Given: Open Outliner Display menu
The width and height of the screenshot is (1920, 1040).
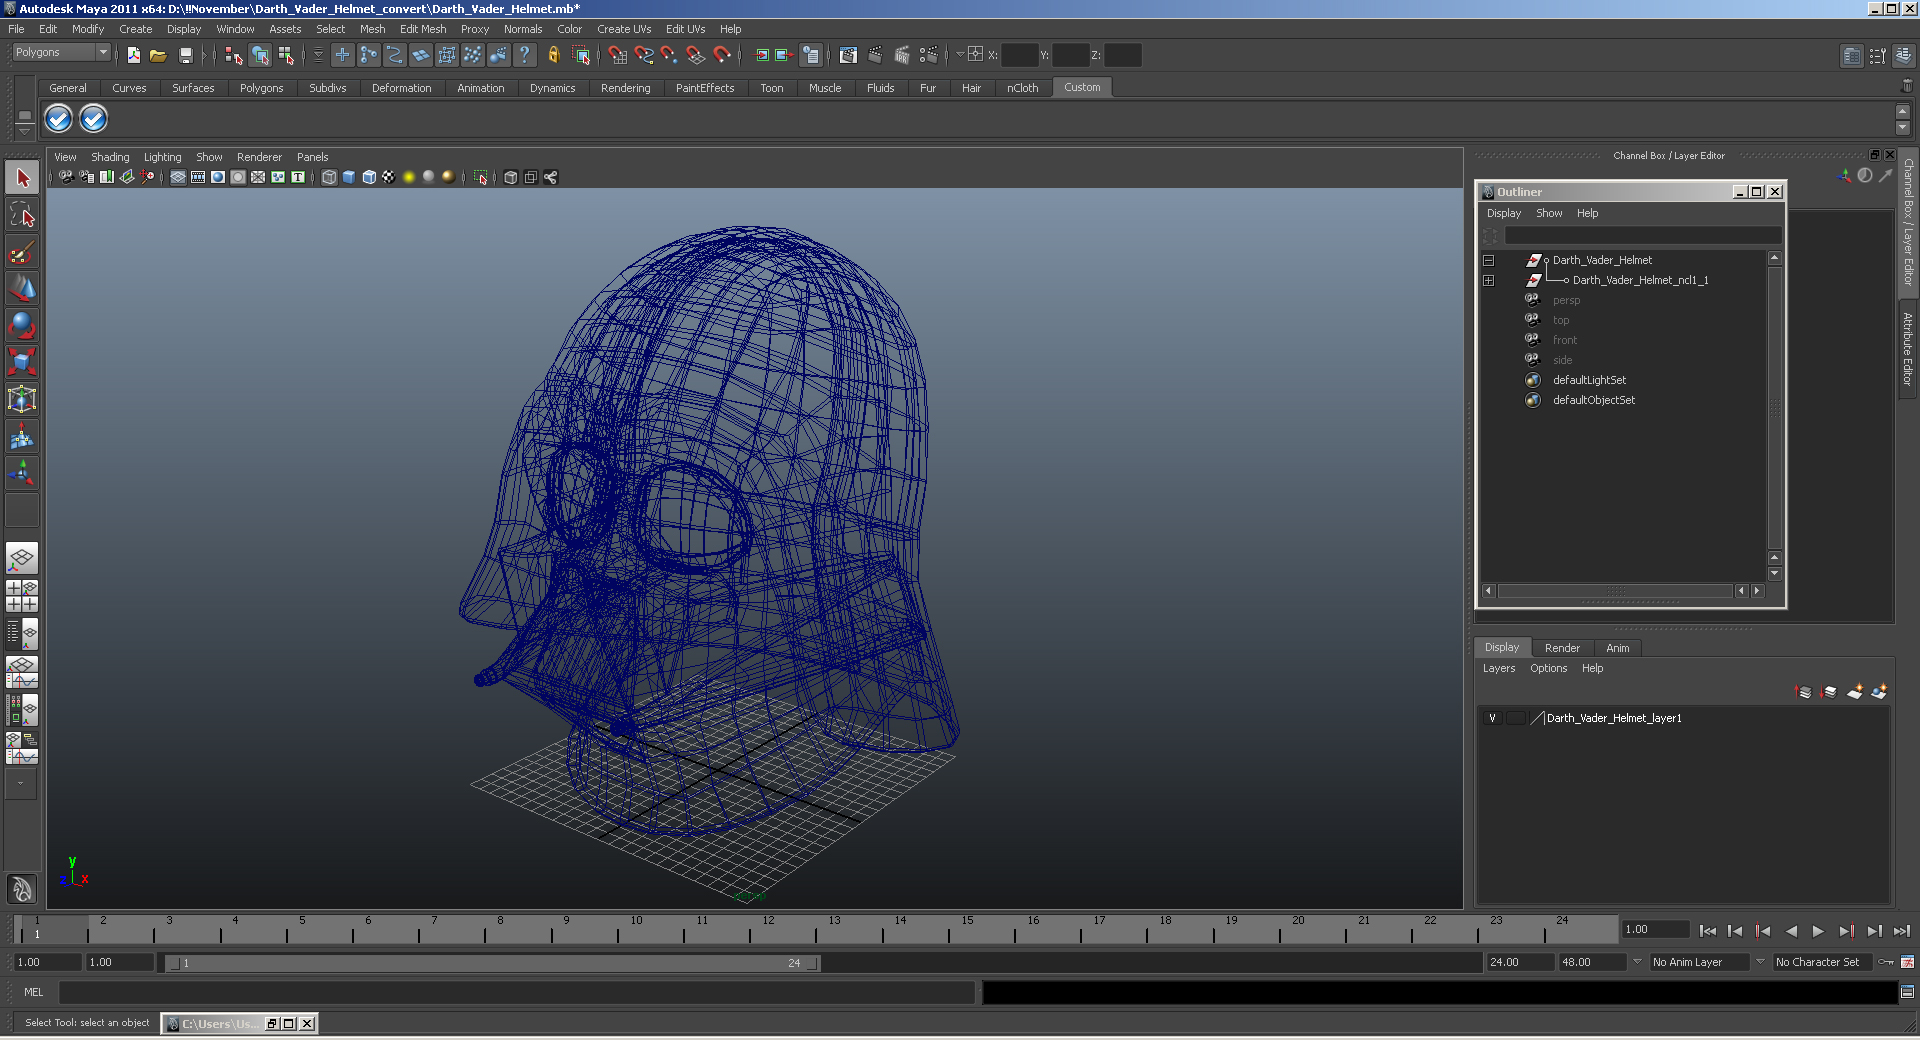Looking at the screenshot, I should [x=1503, y=213].
